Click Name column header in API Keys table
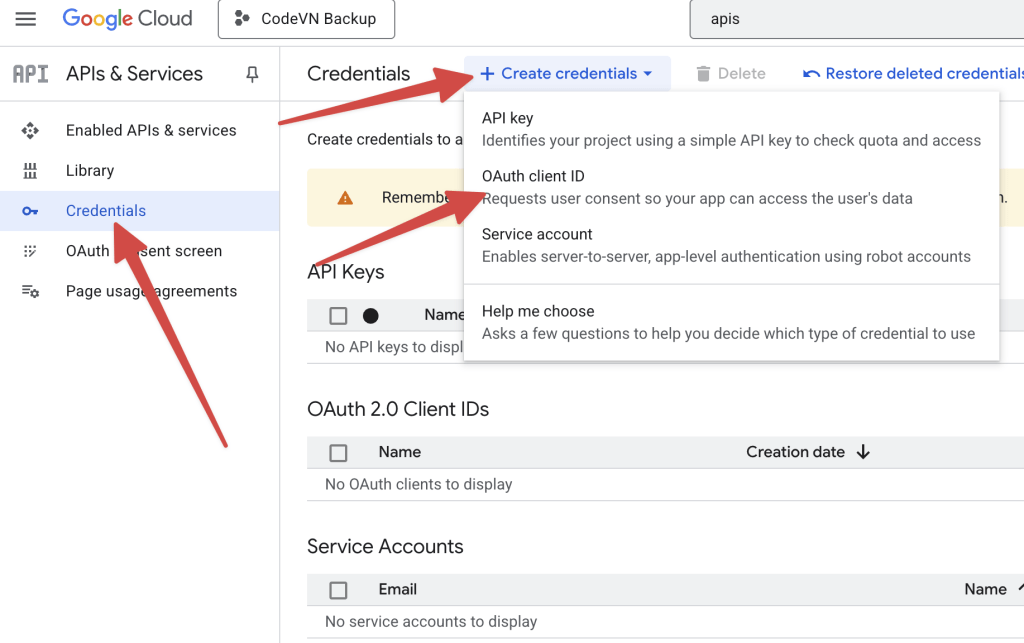This screenshot has height=643, width=1024. (x=444, y=315)
